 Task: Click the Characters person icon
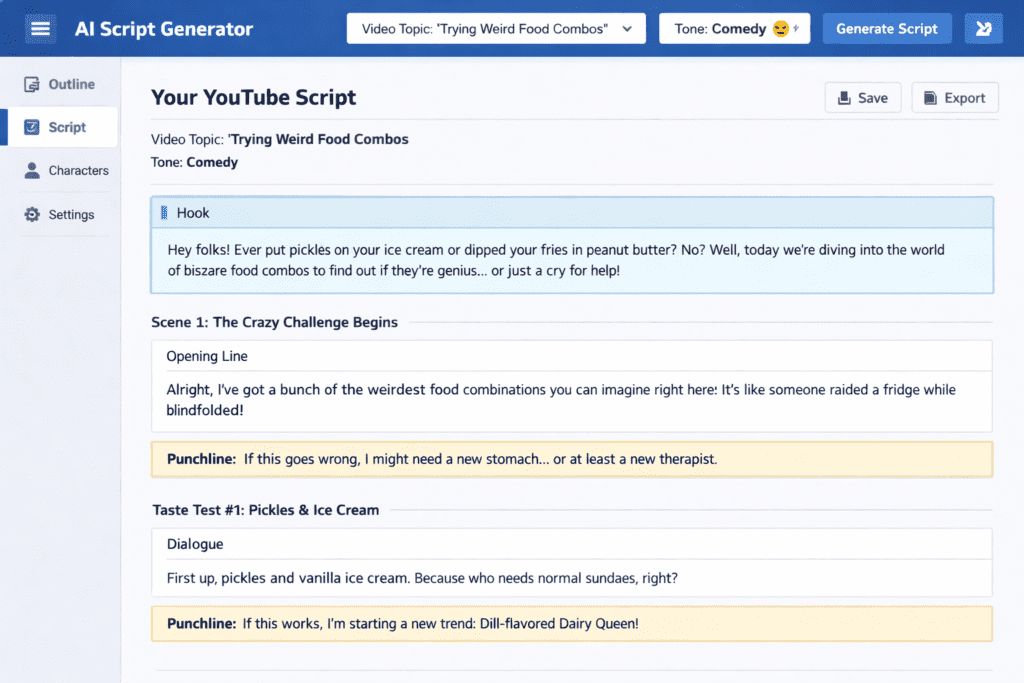click(32, 171)
